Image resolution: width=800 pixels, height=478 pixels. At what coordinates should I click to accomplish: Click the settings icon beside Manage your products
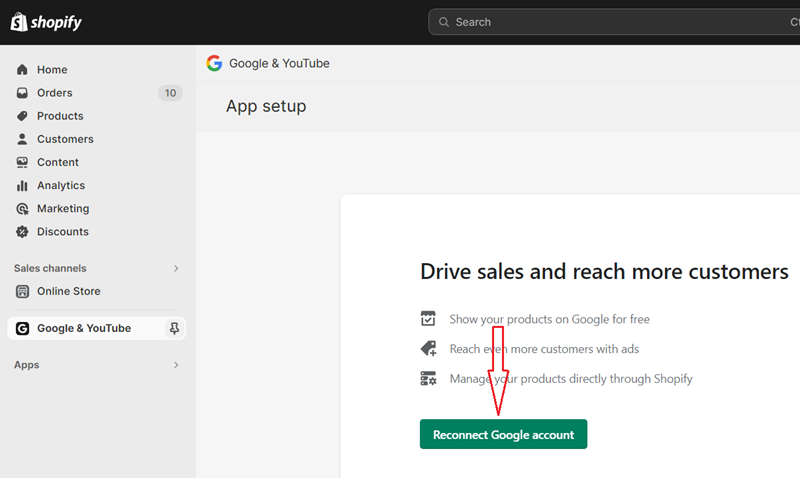428,379
